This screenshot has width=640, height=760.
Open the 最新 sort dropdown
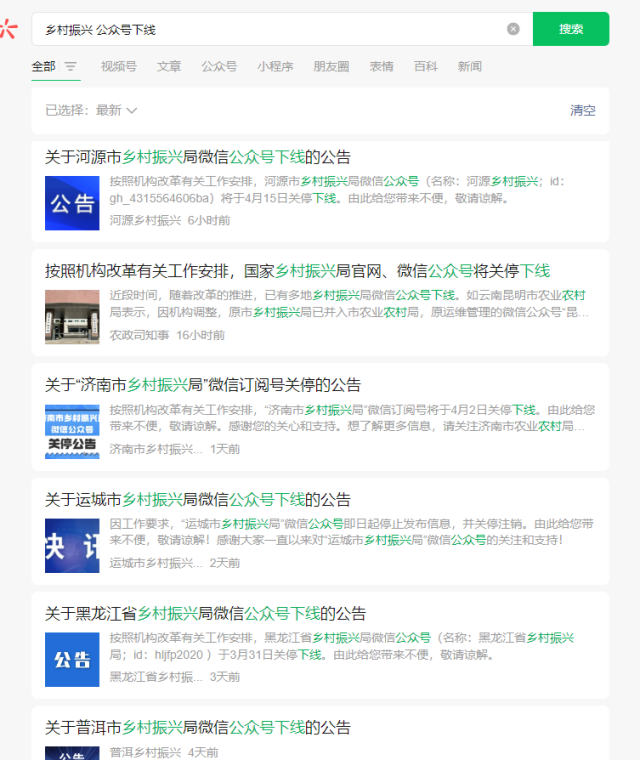coord(116,110)
